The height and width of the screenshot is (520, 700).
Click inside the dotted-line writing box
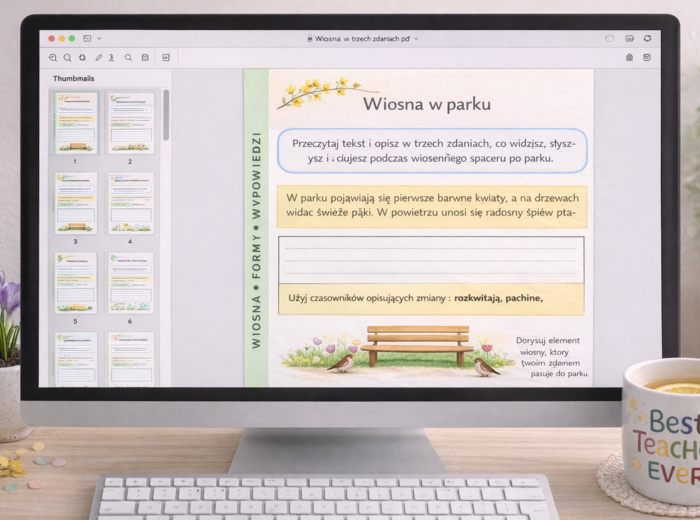click(x=431, y=260)
